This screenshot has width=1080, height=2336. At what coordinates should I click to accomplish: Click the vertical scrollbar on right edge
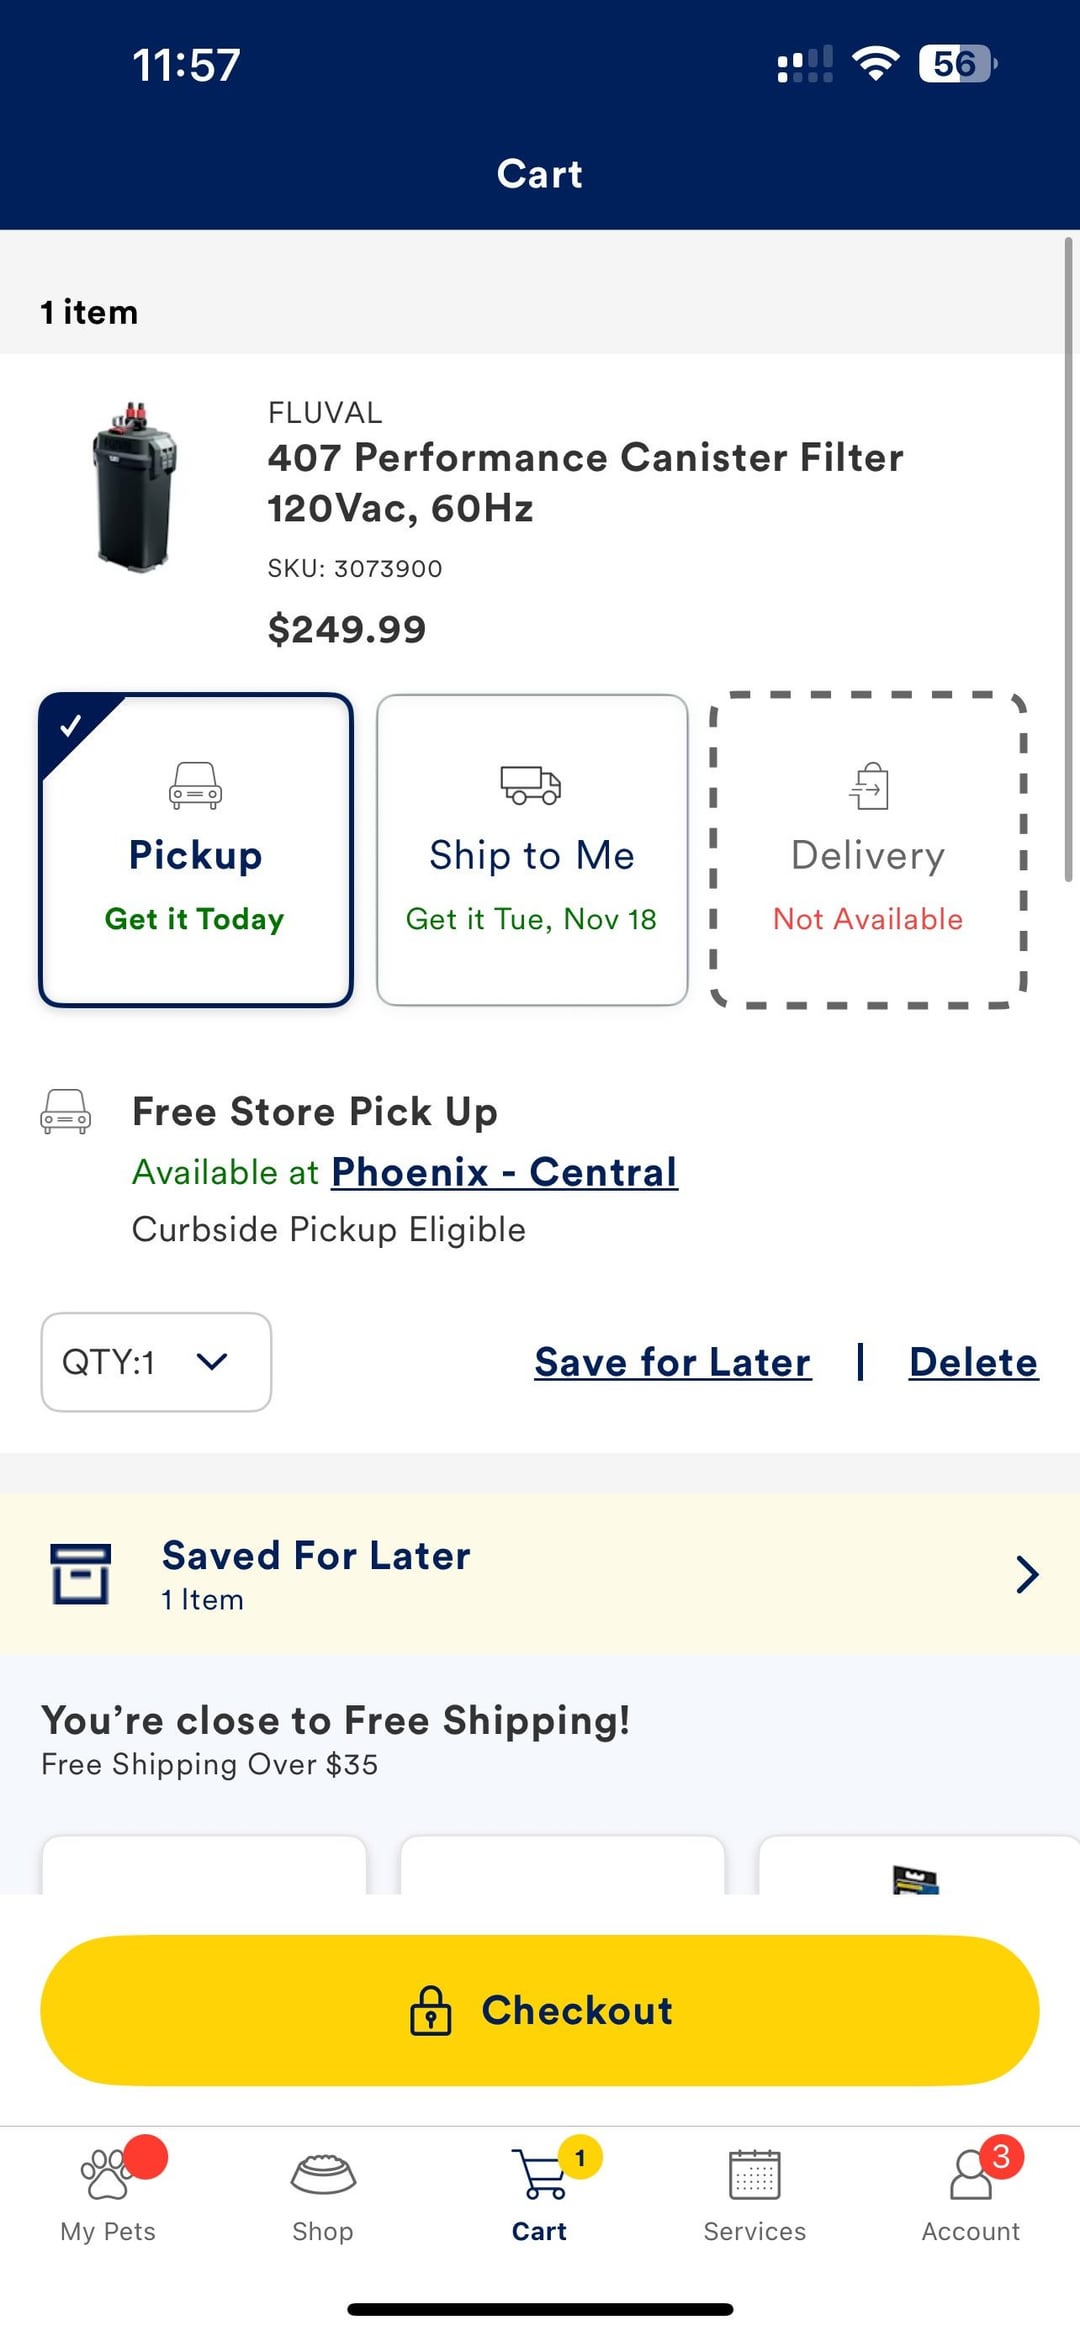point(1068,560)
